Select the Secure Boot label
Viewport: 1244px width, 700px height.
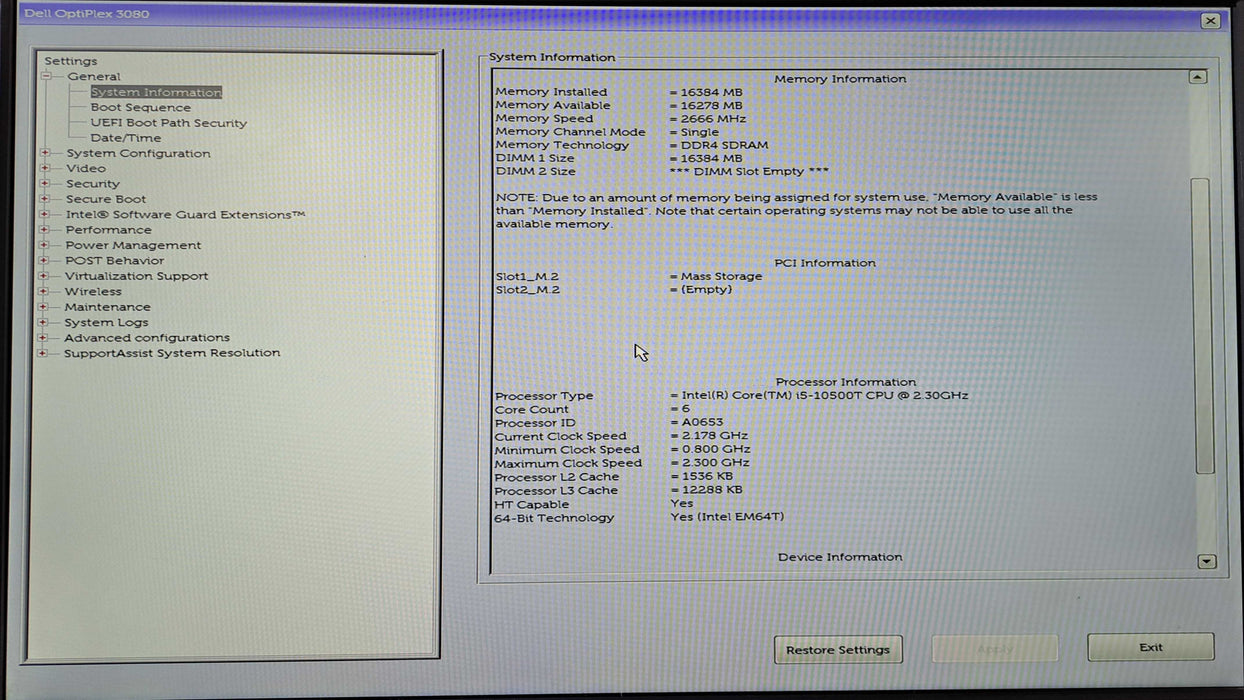[105, 199]
